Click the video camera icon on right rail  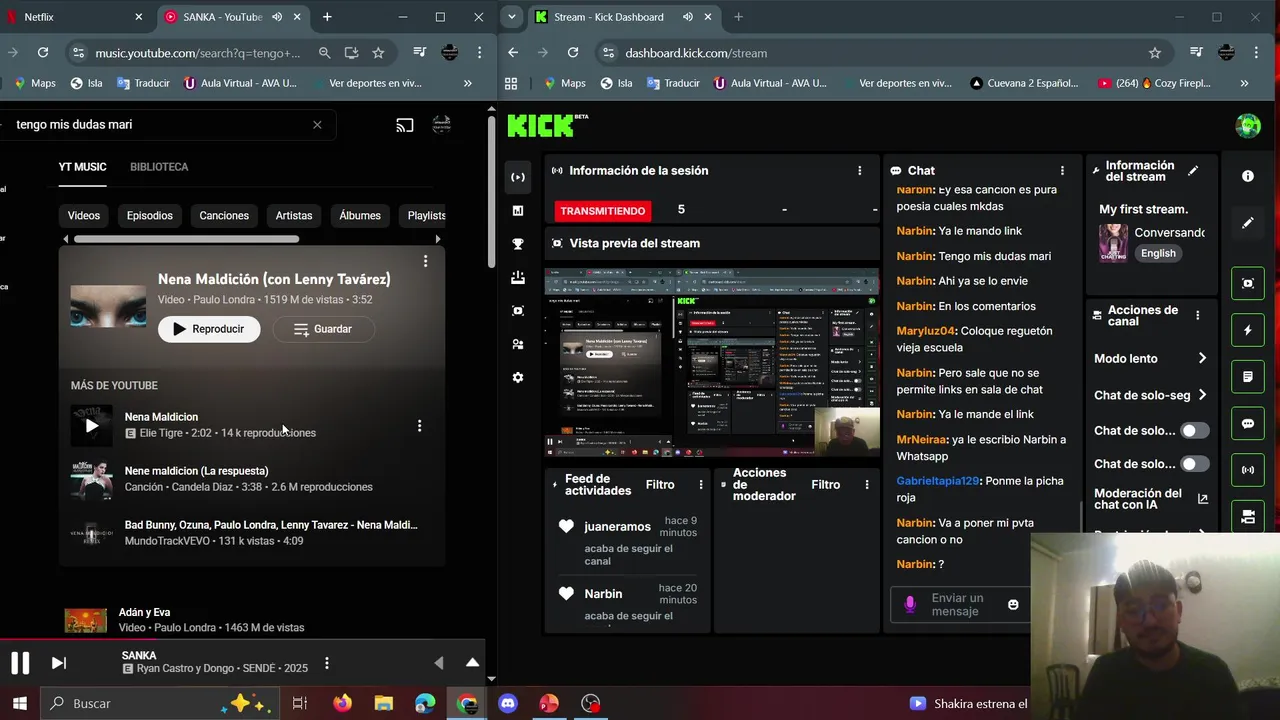[1248, 517]
